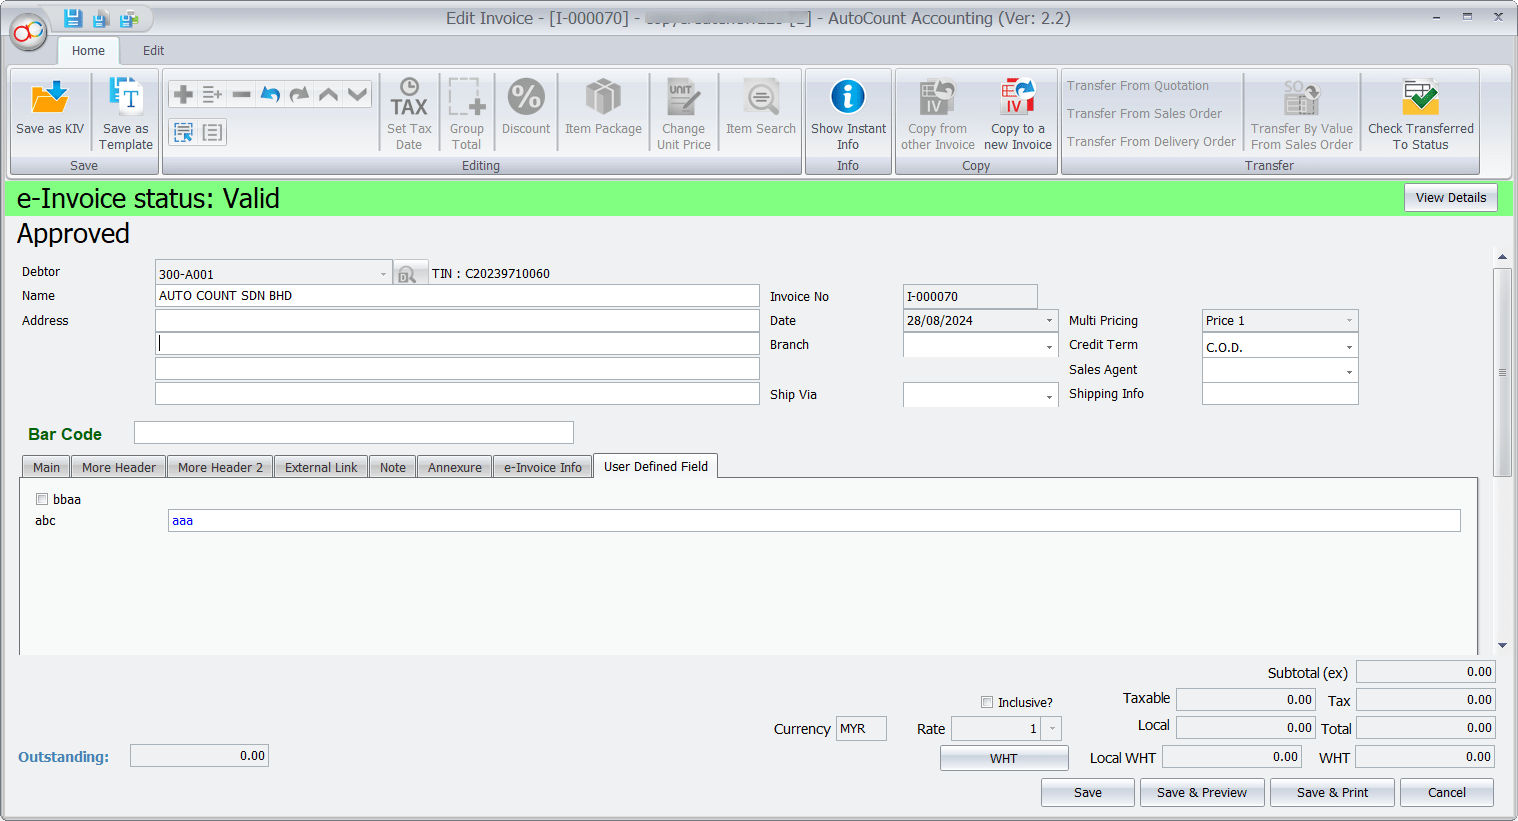Expand the Branch dropdown
Image resolution: width=1518 pixels, height=821 pixels.
tap(1049, 346)
